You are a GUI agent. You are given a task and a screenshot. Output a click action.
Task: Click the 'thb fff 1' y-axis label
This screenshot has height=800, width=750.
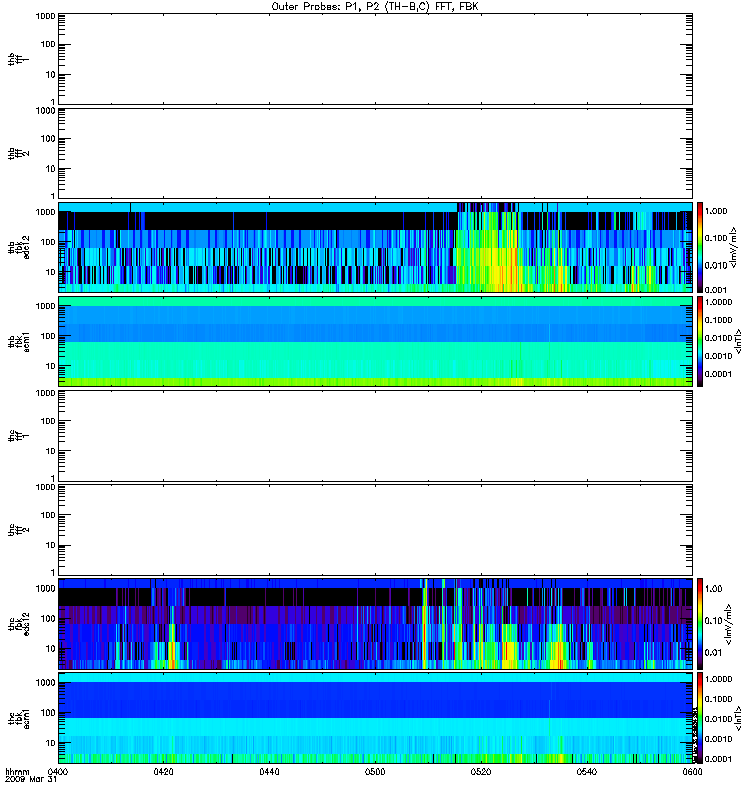click(19, 59)
